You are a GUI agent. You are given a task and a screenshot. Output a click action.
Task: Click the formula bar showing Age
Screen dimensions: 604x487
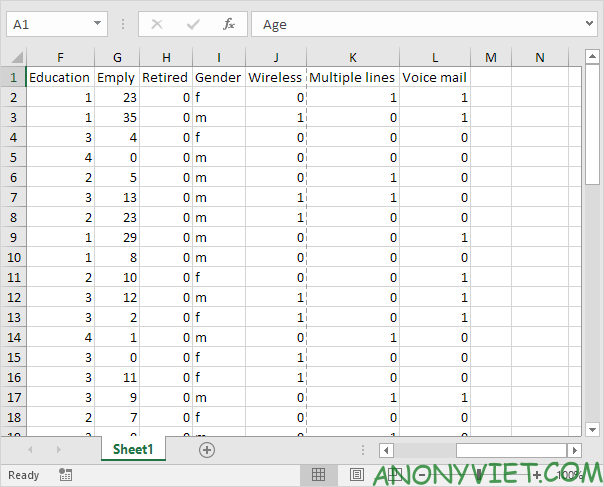[x=420, y=24]
